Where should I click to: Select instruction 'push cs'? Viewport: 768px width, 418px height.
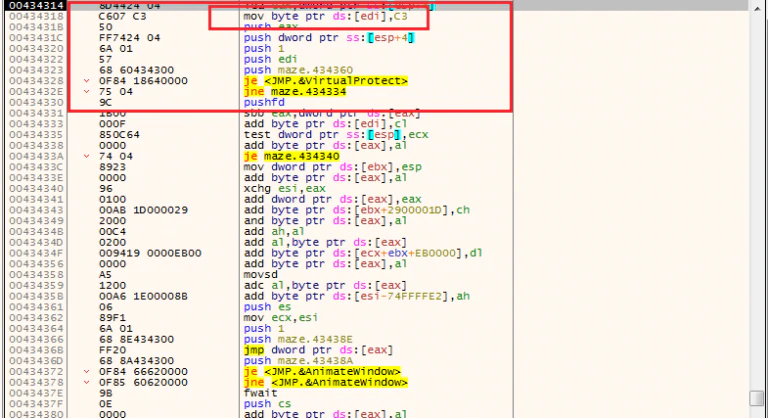pos(267,404)
